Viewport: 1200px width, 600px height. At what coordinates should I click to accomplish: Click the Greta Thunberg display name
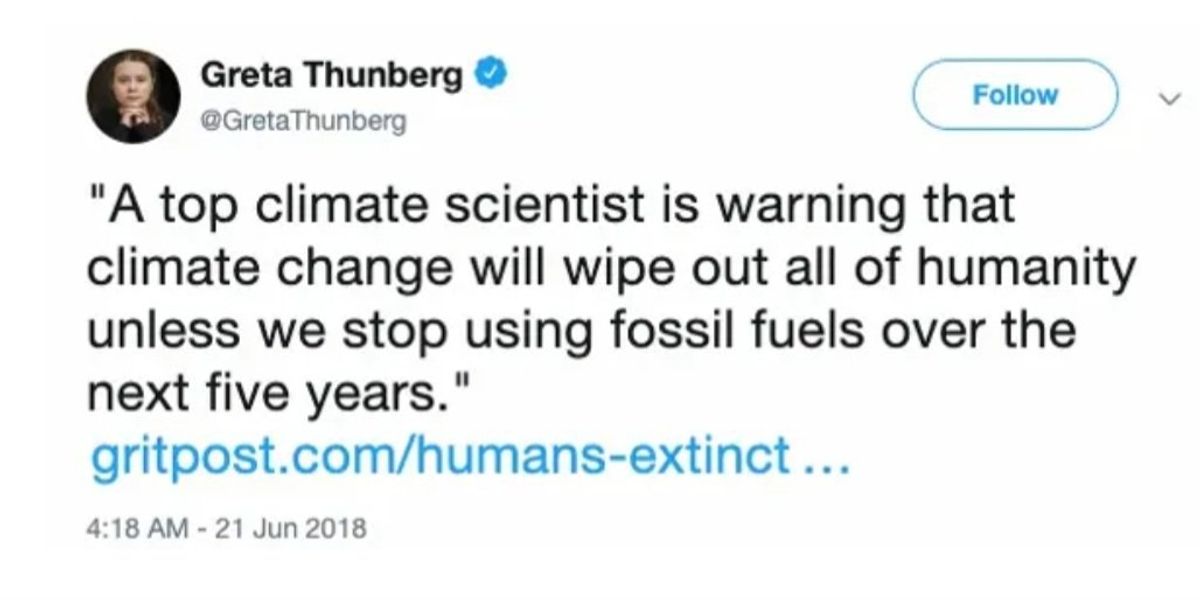pyautogui.click(x=332, y=75)
